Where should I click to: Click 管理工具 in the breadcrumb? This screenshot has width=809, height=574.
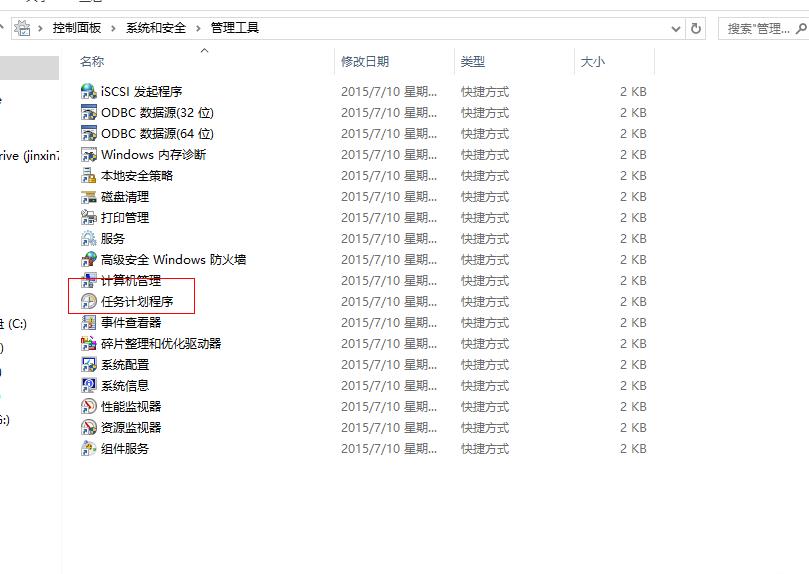tap(235, 28)
